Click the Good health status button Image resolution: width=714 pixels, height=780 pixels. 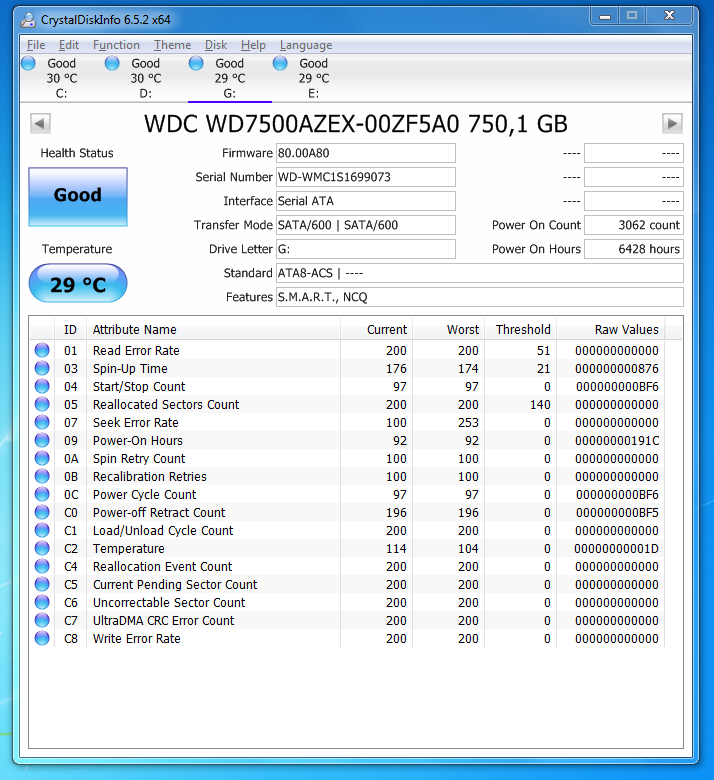click(78, 195)
